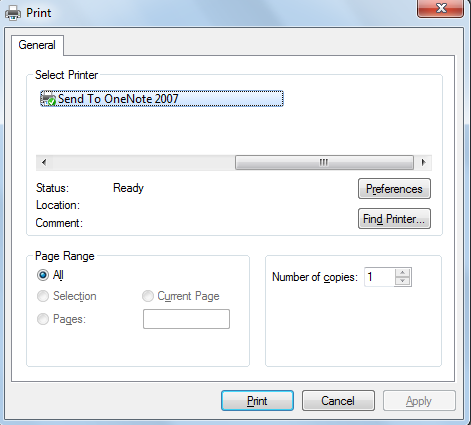Click inside the Pages range text field
Screen dimensions: 471x425
click(x=186, y=319)
